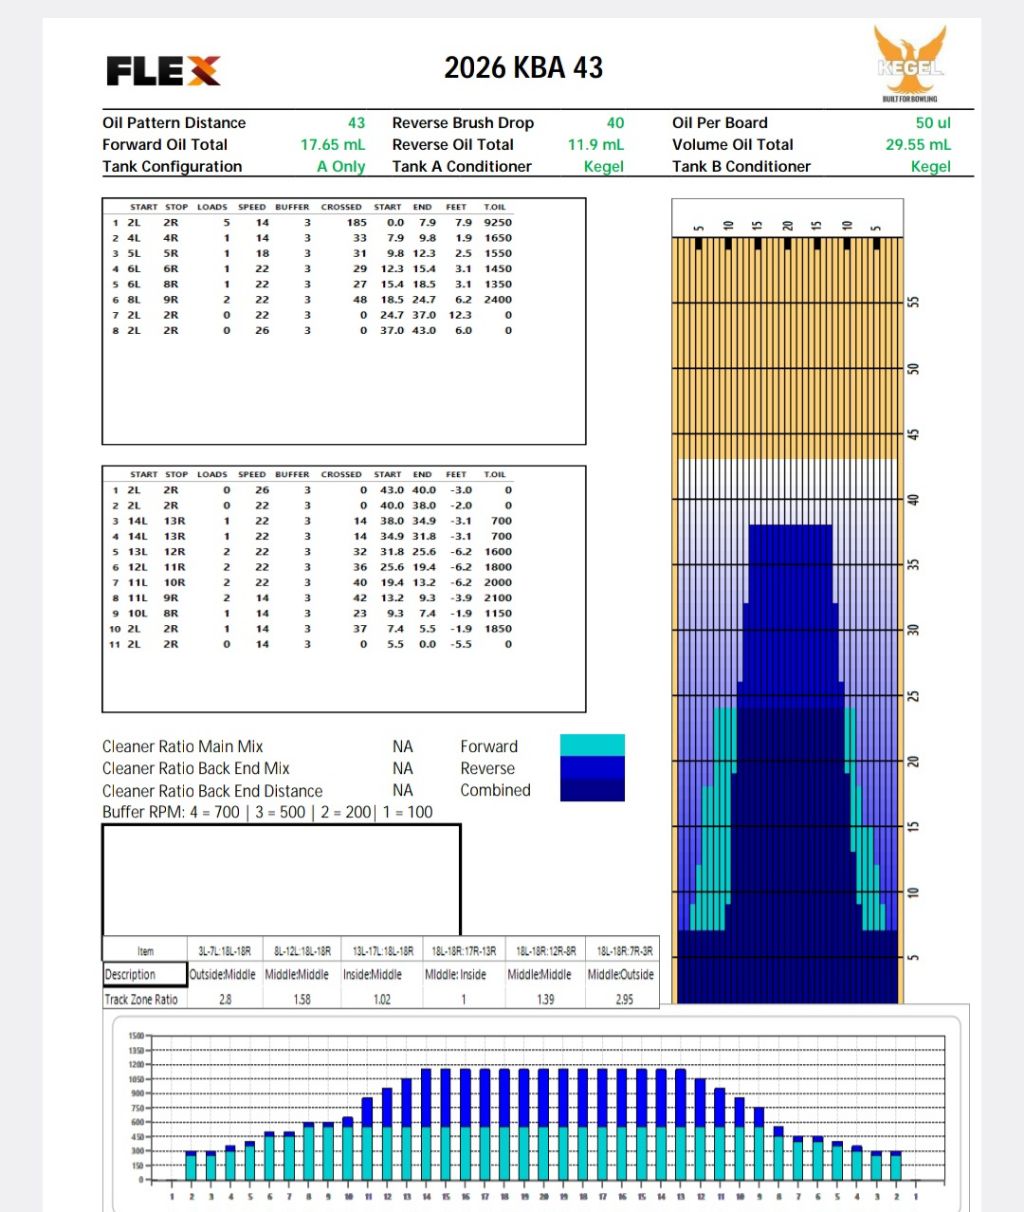This screenshot has height=1212, width=1024.
Task: Click the Track Zone Ratio row label
Action: (x=142, y=999)
